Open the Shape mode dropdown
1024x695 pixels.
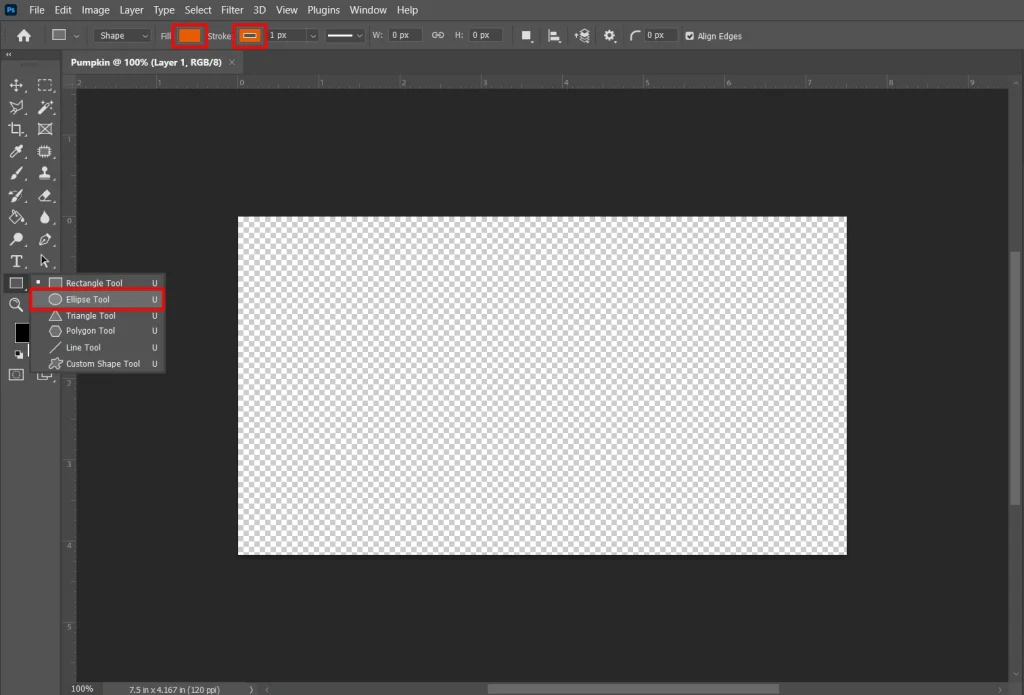pos(123,36)
